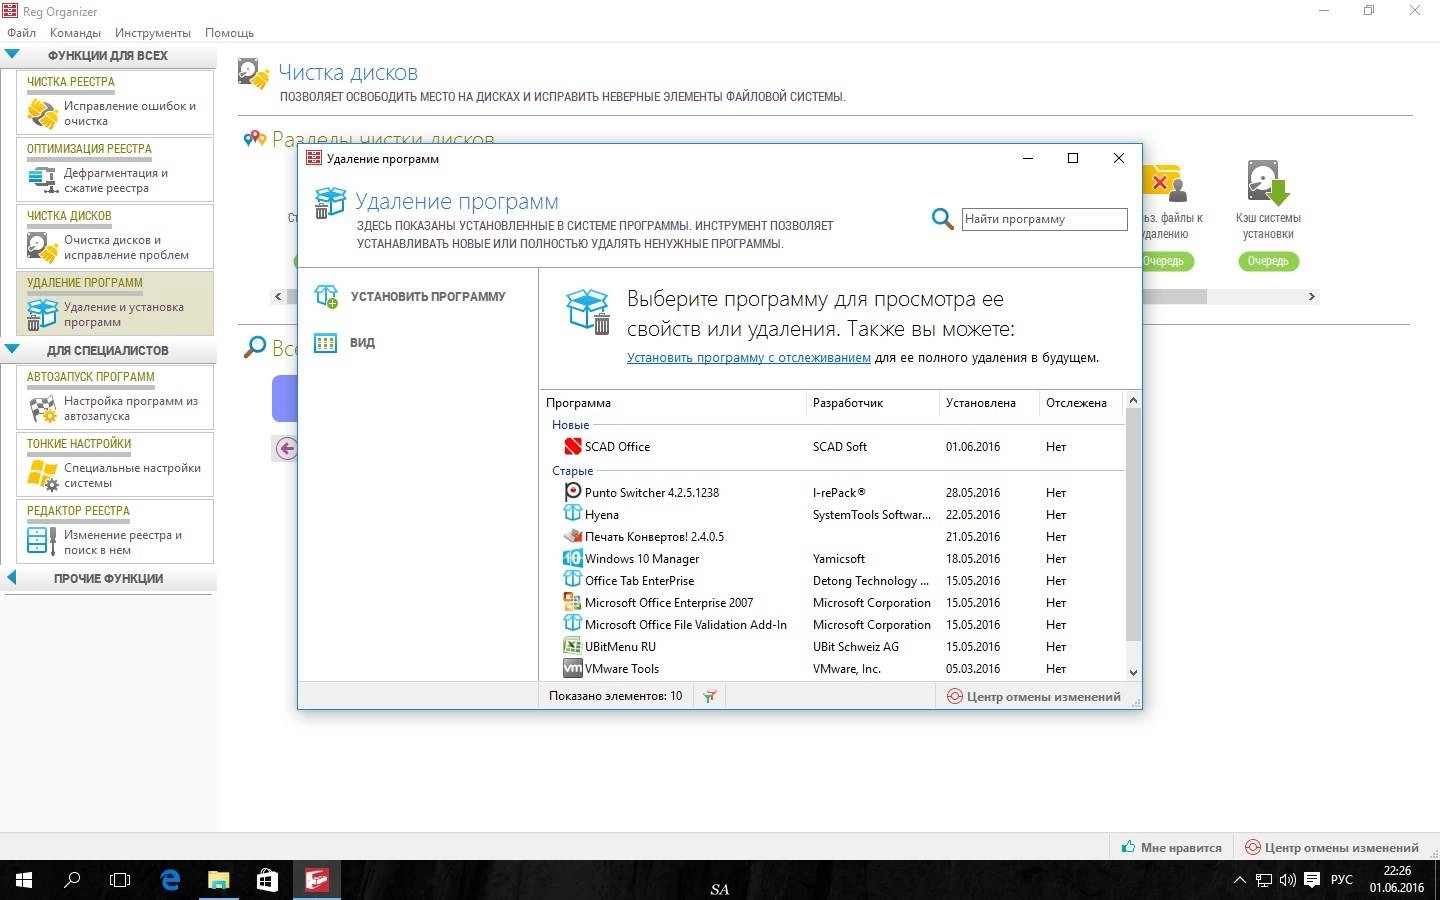Click the Программа column header
The width and height of the screenshot is (1440, 900).
point(673,403)
